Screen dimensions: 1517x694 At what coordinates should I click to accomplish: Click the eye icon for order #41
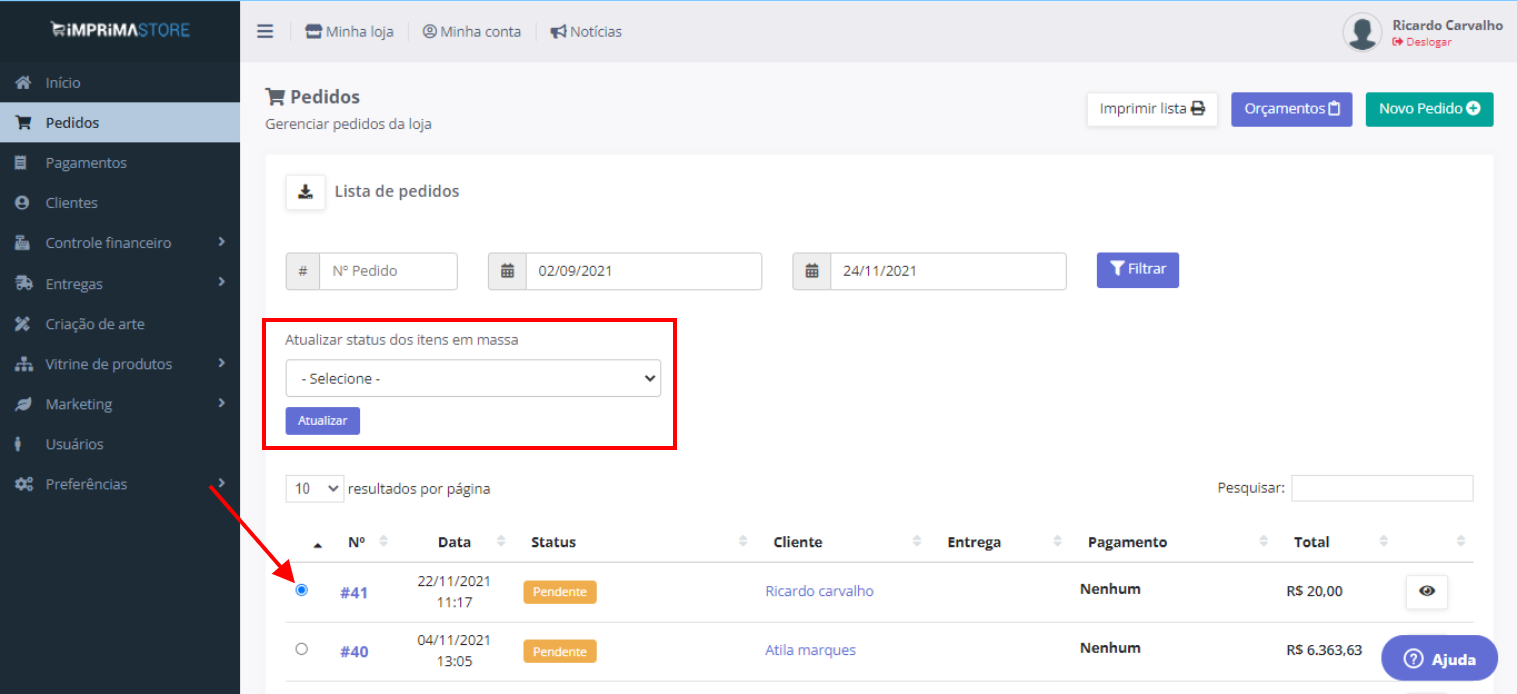click(1427, 591)
